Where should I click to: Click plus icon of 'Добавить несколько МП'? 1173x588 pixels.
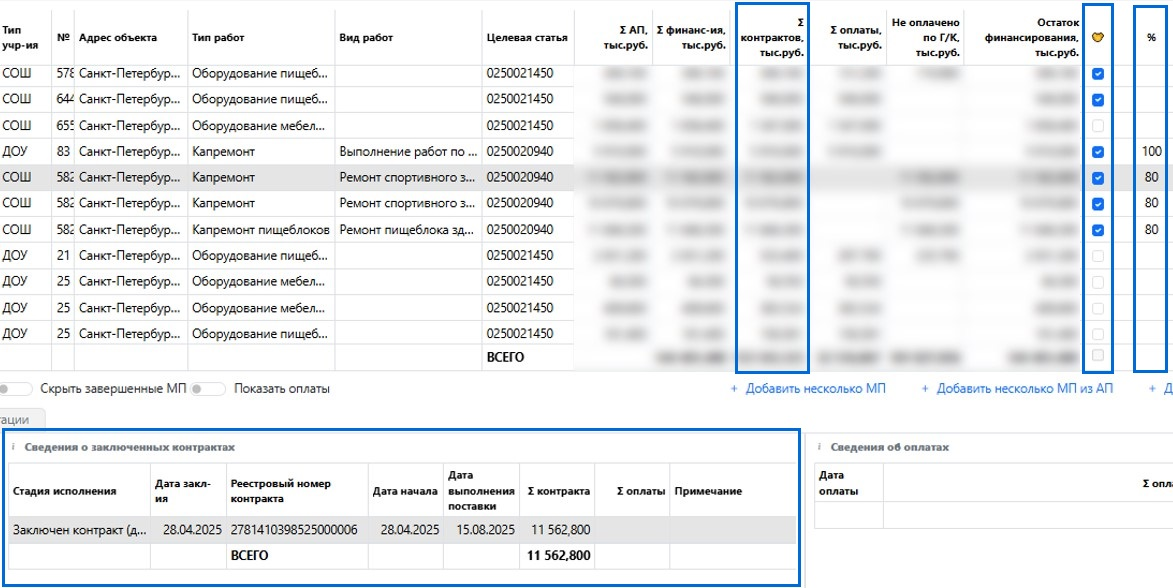point(734,389)
